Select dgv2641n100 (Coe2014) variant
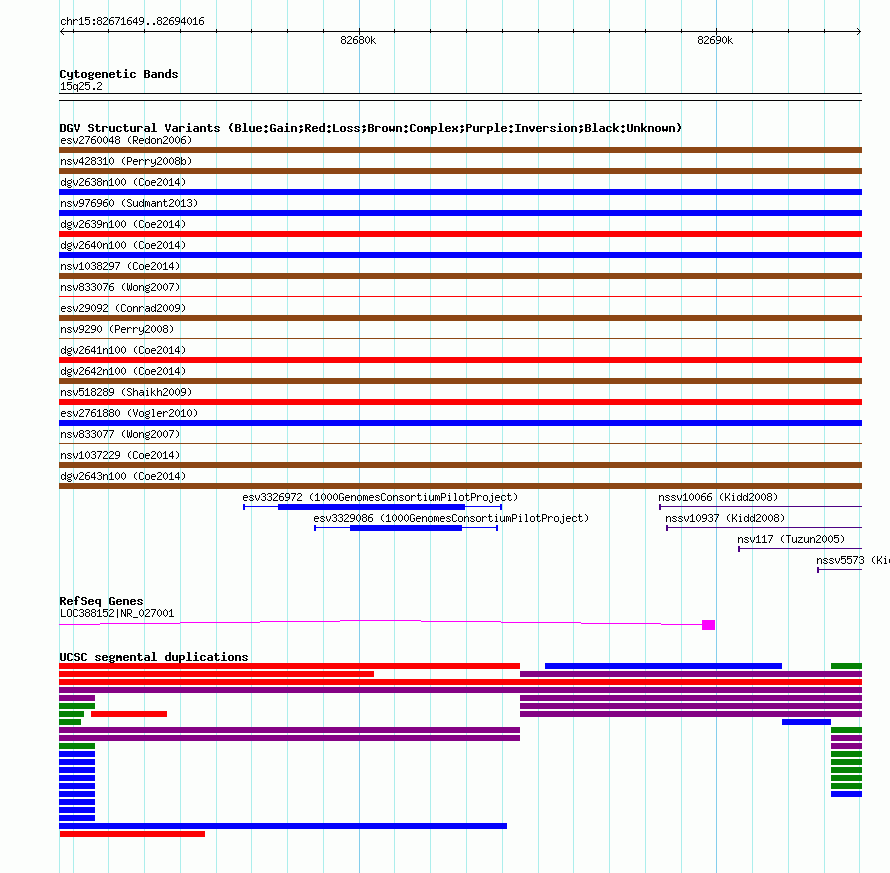Viewport: 890px width, 873px height. pos(123,350)
